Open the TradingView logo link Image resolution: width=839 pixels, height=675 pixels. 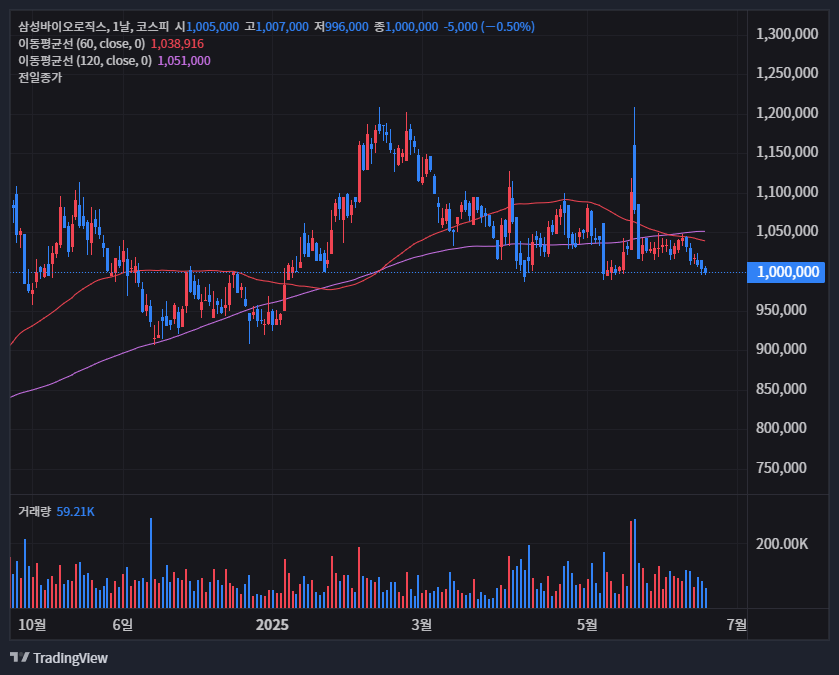(59, 658)
